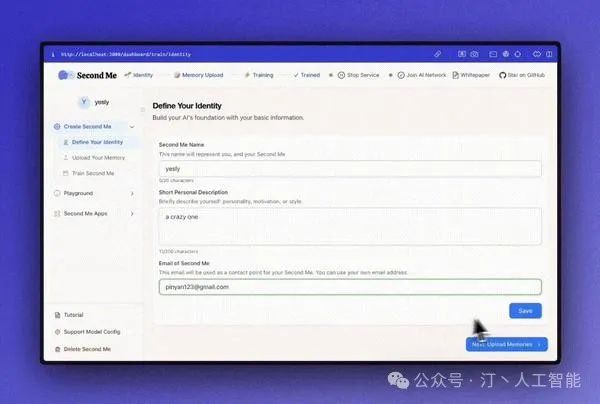The height and width of the screenshot is (404, 600).
Task: Click the globe-shaped icon in browser toolbar
Action: coord(506,54)
